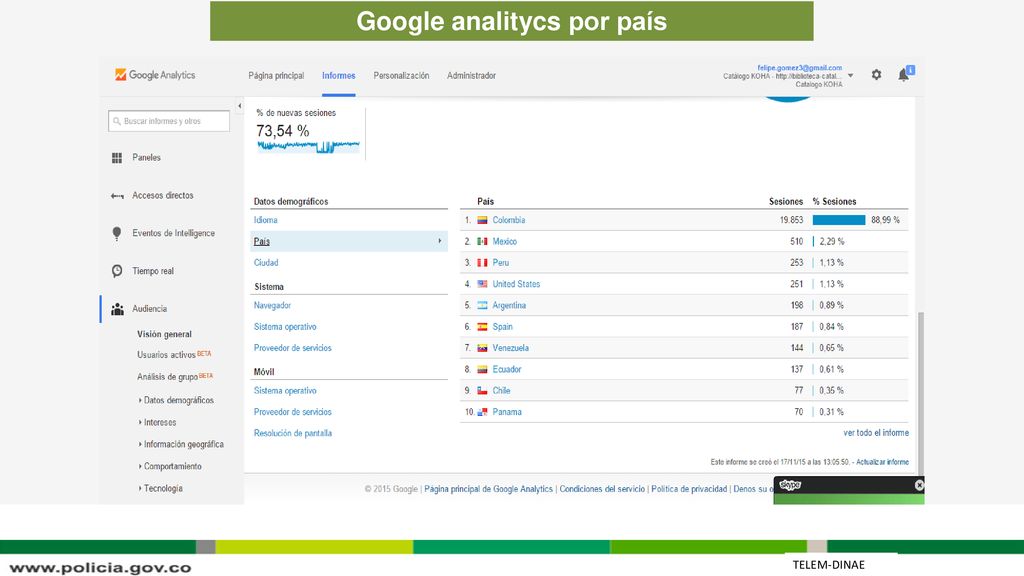
Task: Select Visión general under Audiencia
Action: tap(165, 334)
